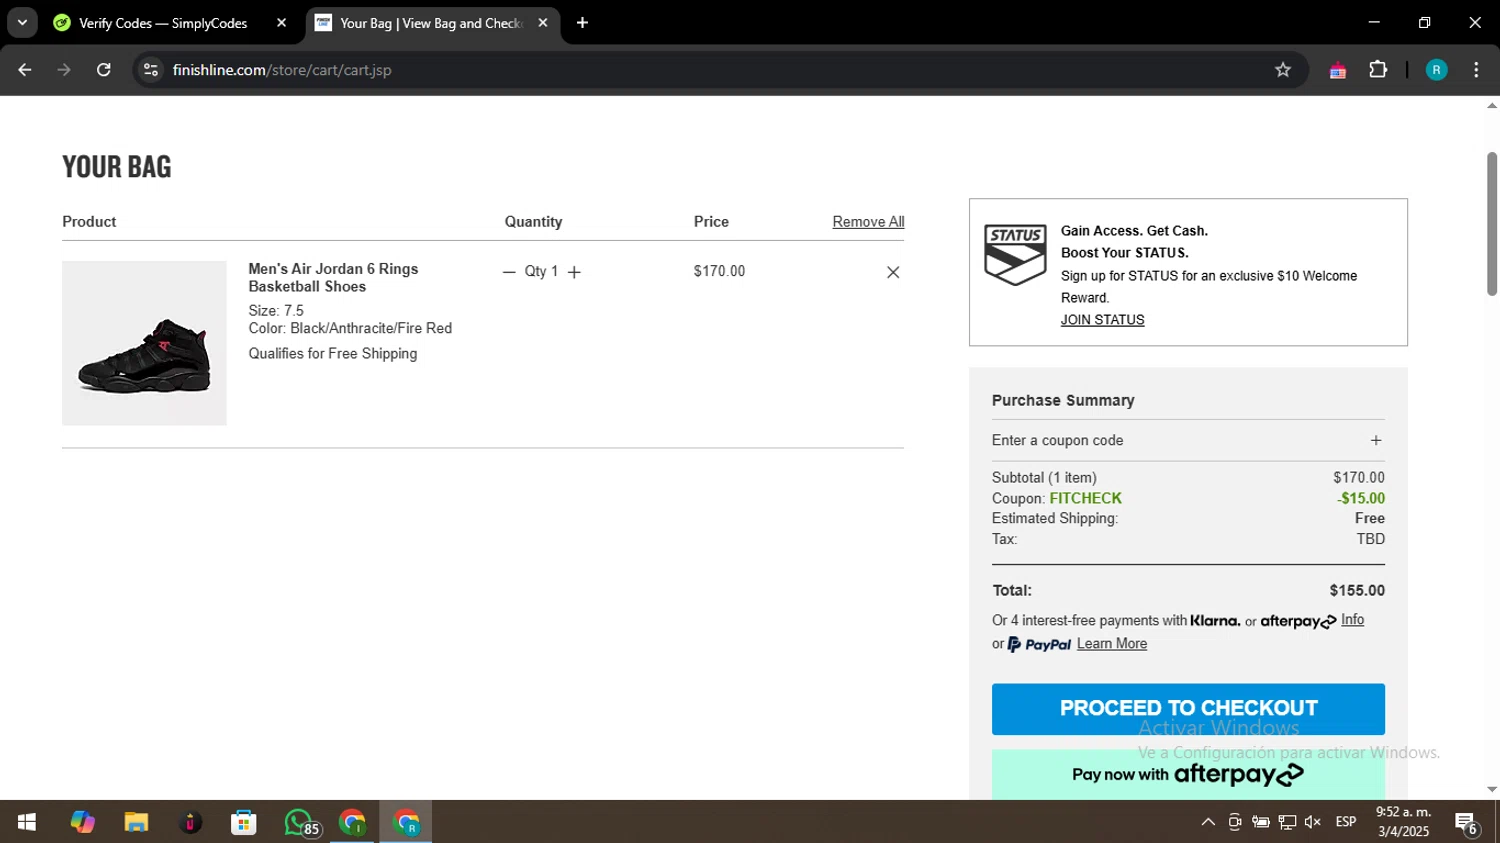Open the clock and date display

[x=1403, y=822]
